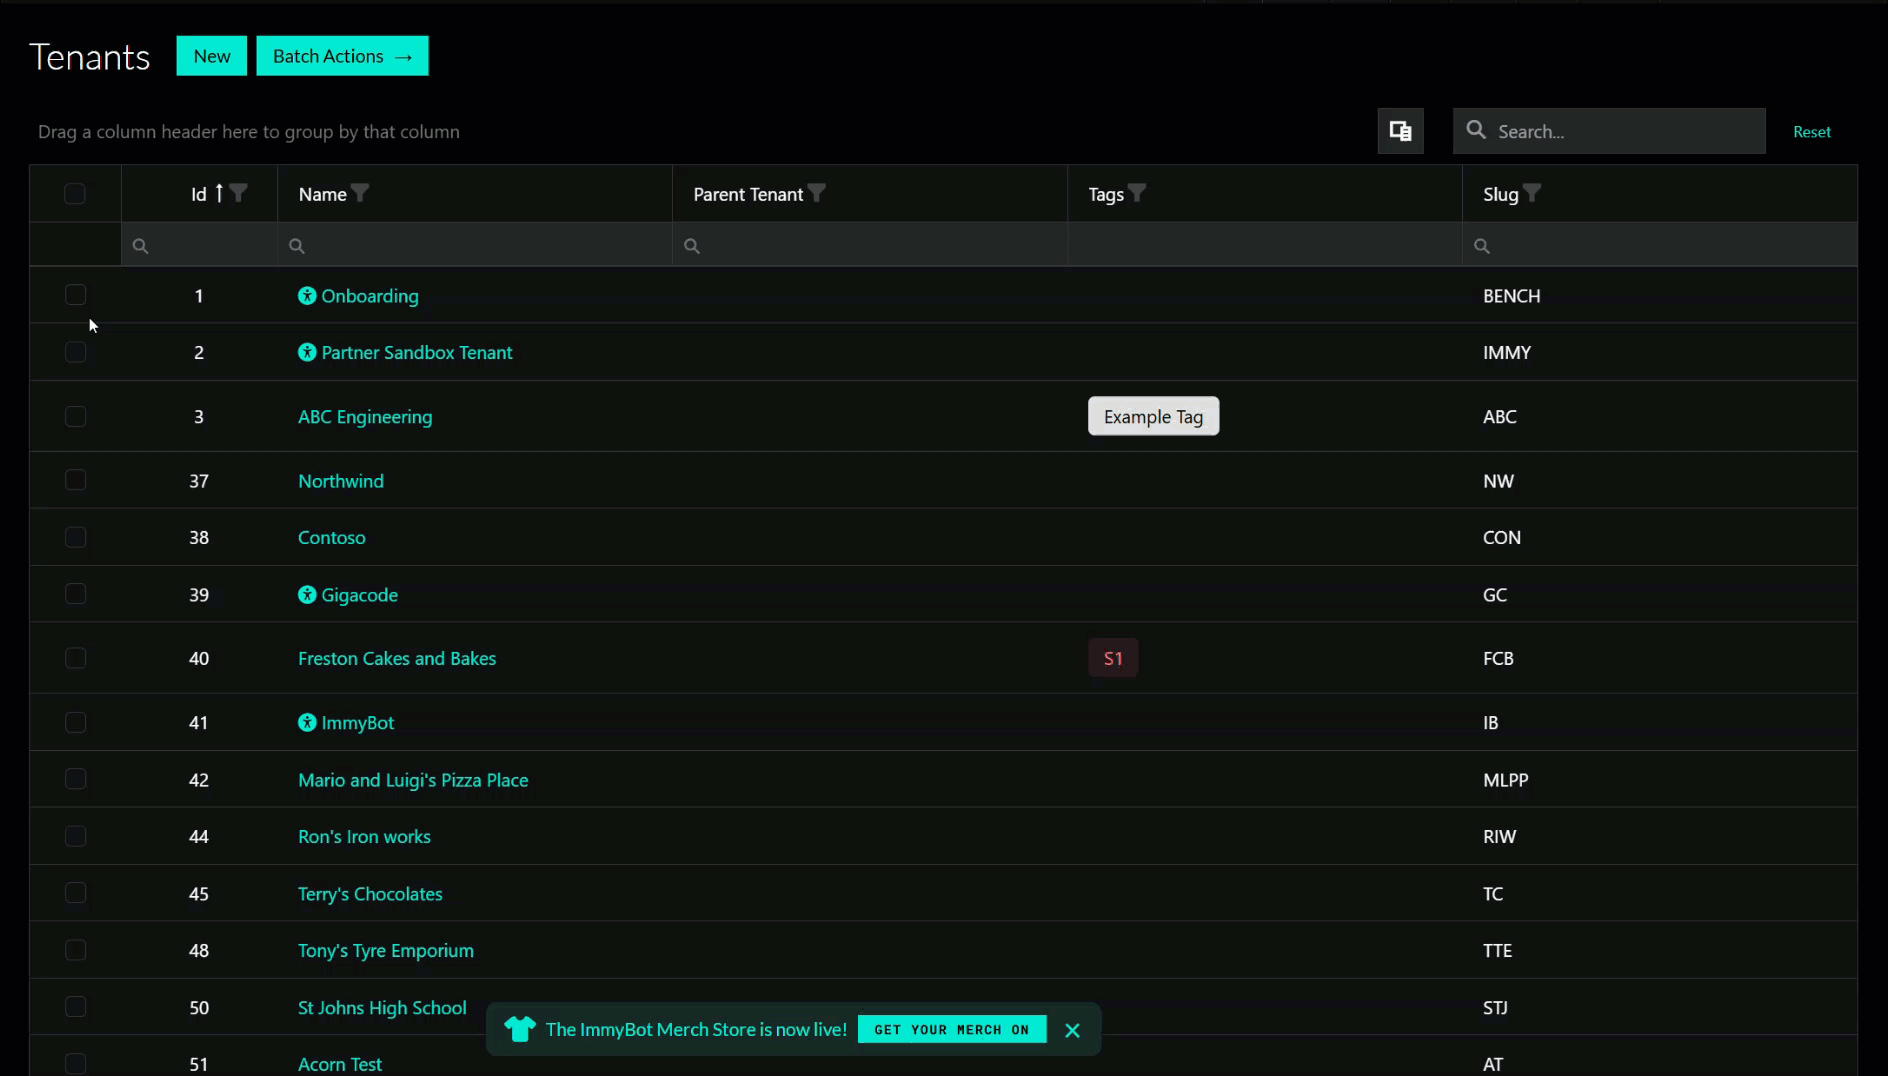The image size is (1888, 1076).
Task: Click the Slug column header
Action: pyautogui.click(x=1500, y=194)
